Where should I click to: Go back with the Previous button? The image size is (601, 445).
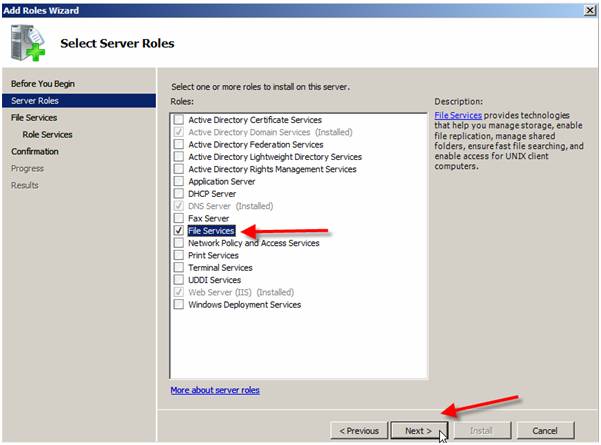point(359,431)
